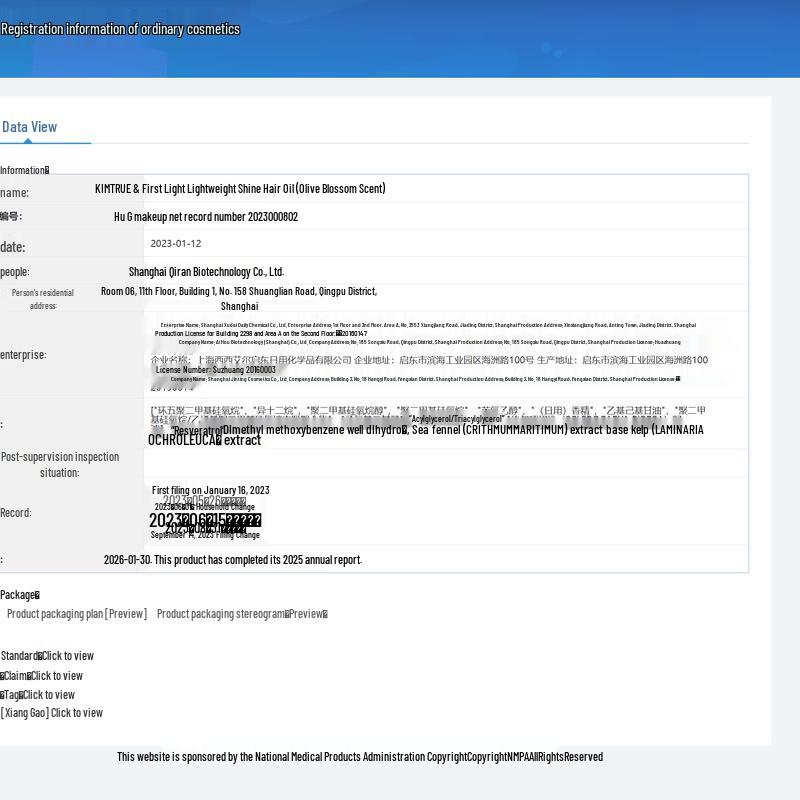Viewport: 800px width, 800px height.
Task: Select September 14, 2023 Filing Change entry
Action: click(205, 535)
